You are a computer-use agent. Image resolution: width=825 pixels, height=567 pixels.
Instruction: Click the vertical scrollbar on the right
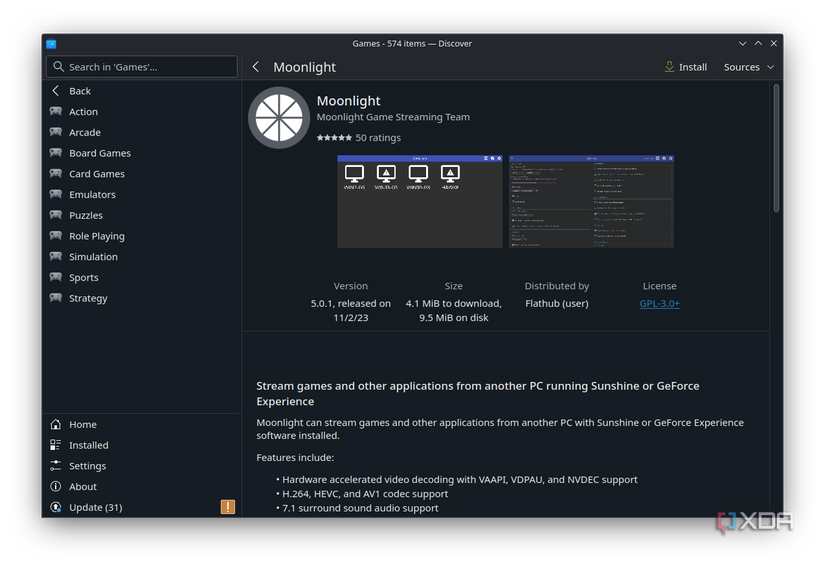777,148
